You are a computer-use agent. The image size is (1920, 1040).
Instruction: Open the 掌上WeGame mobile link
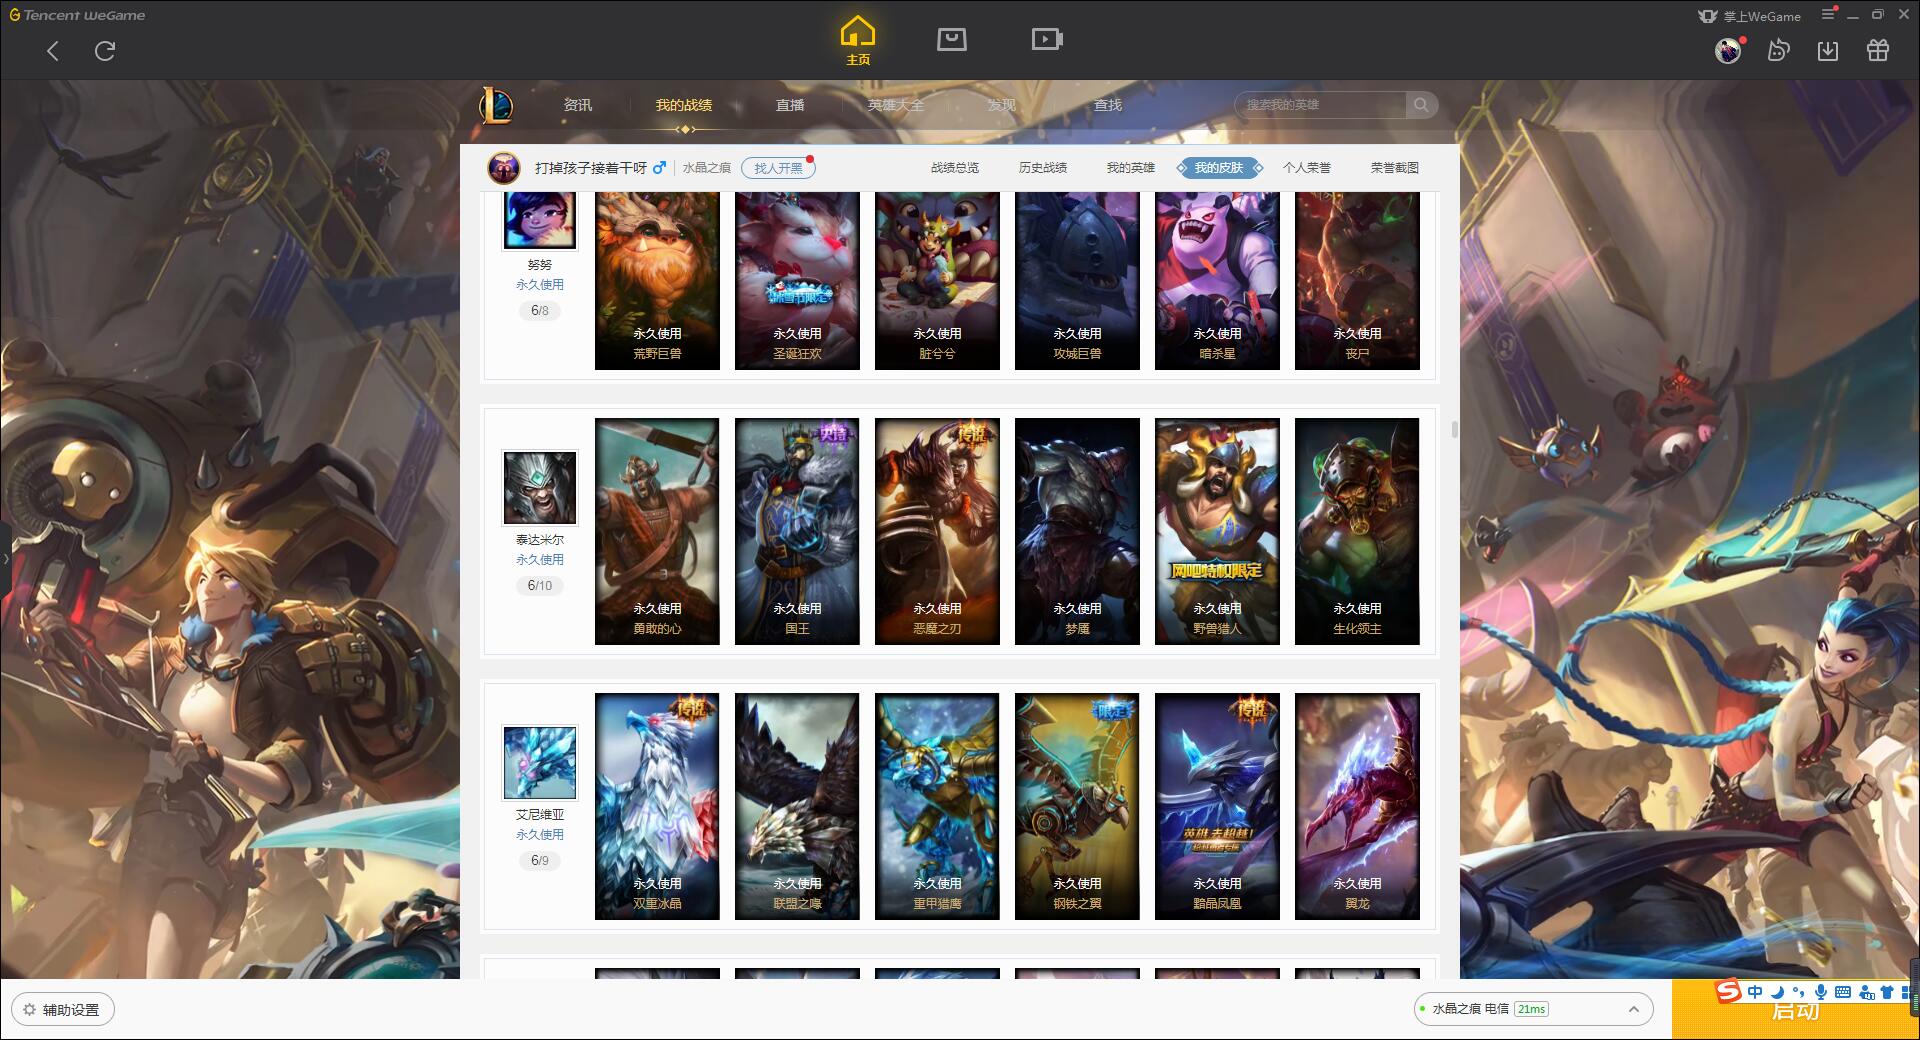(1749, 16)
